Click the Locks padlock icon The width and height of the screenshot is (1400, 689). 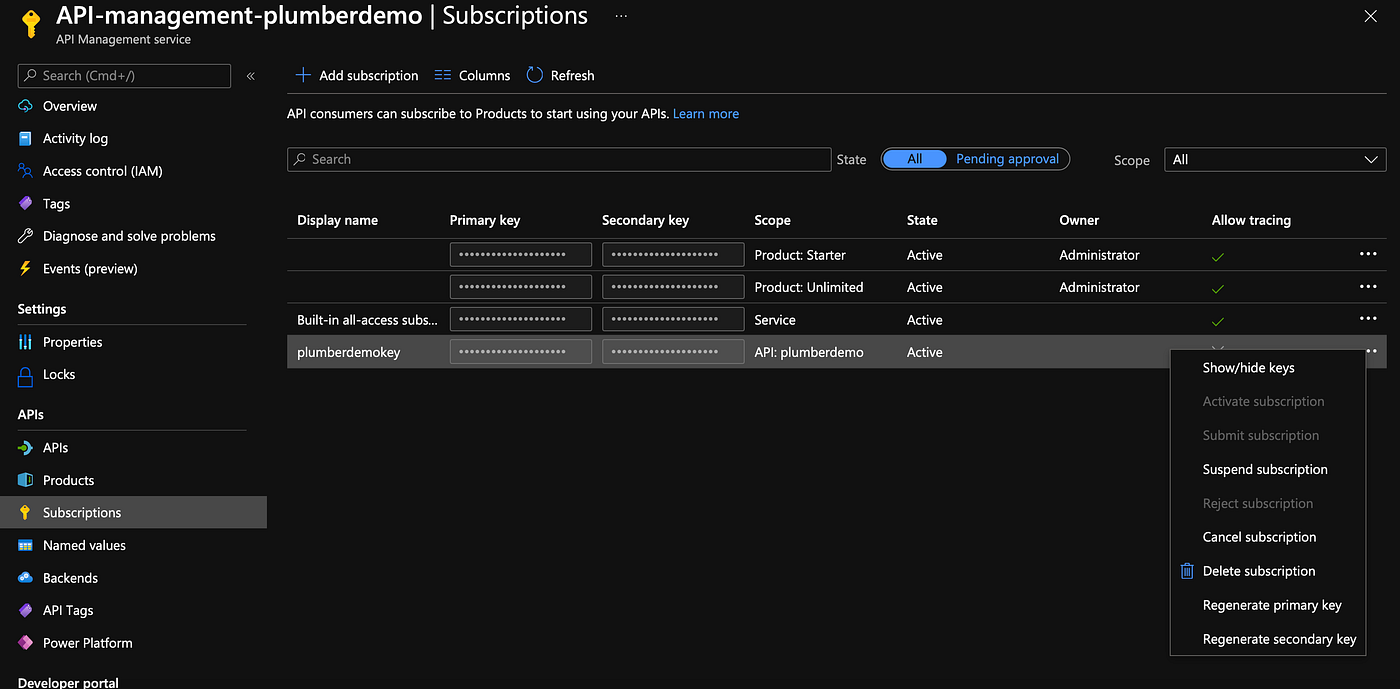(26, 375)
